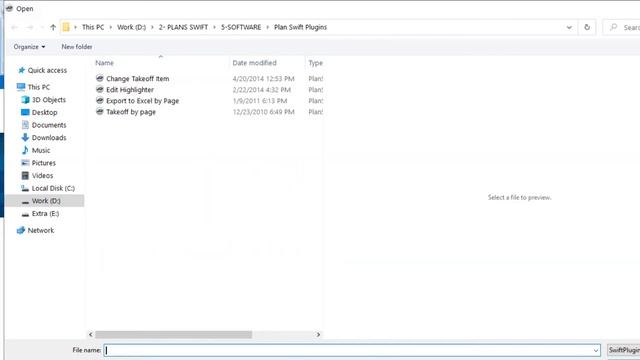Select the Takeoff by page file
640x360 pixels.
coord(131,112)
